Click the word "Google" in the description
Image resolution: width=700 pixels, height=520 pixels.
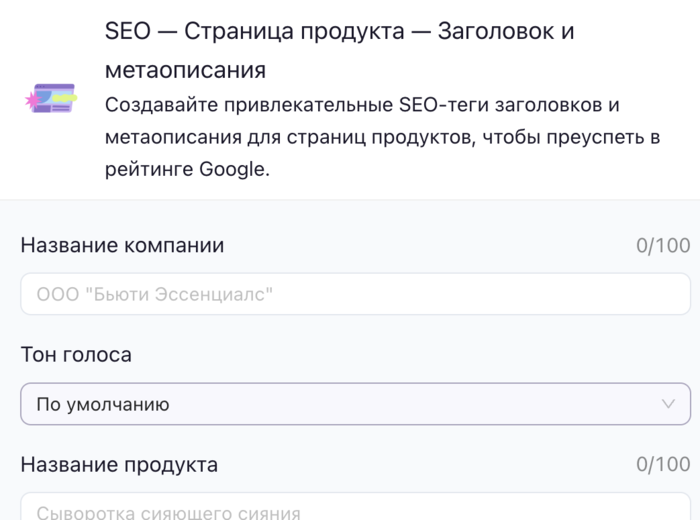pos(232,169)
